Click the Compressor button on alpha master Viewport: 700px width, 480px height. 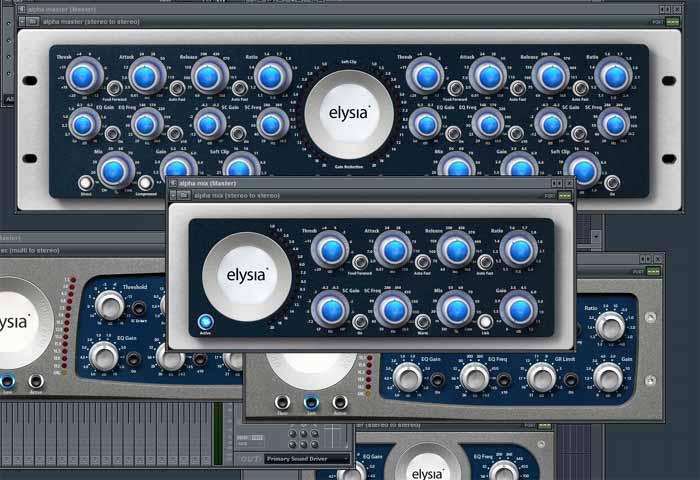(x=145, y=183)
